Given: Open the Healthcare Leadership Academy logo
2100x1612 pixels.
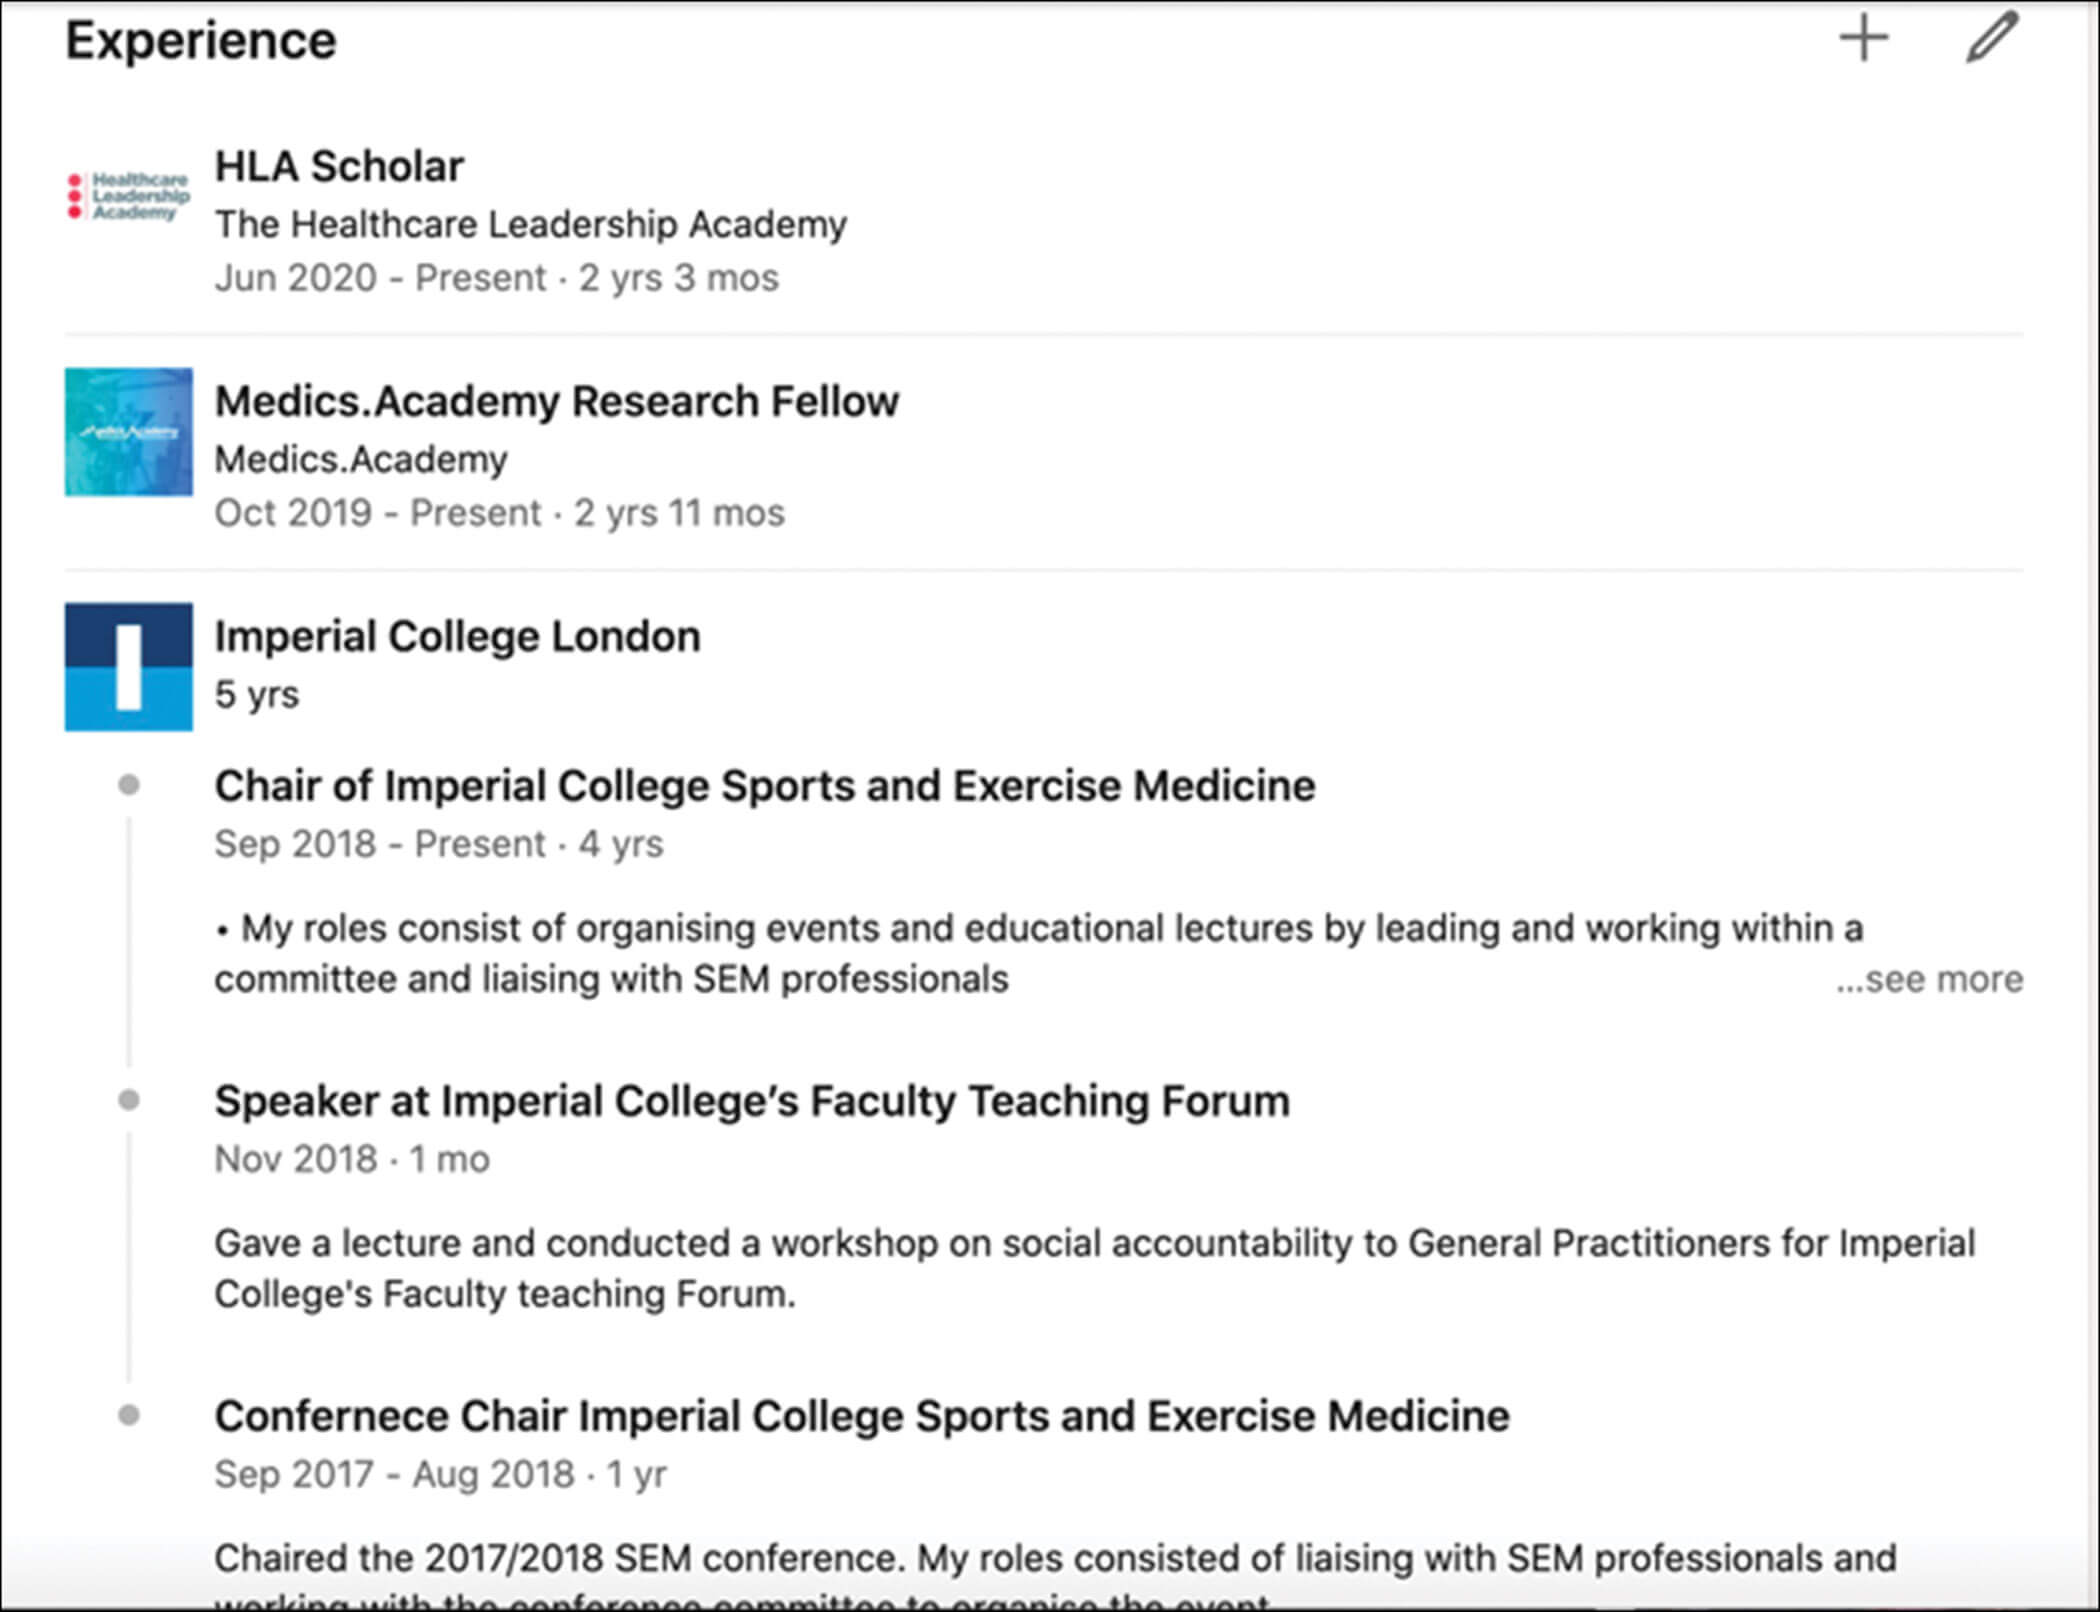Looking at the screenshot, I should 128,196.
